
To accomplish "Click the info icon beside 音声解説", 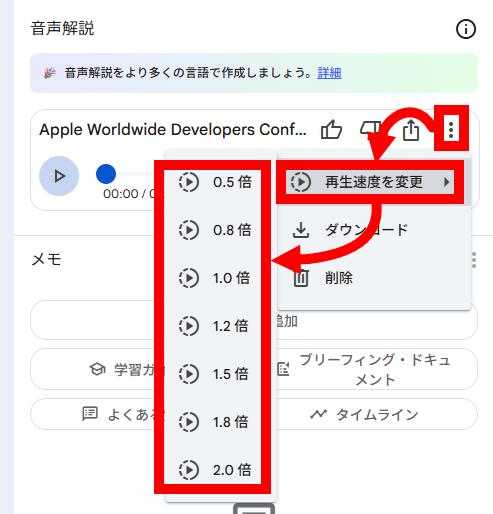I will point(465,29).
